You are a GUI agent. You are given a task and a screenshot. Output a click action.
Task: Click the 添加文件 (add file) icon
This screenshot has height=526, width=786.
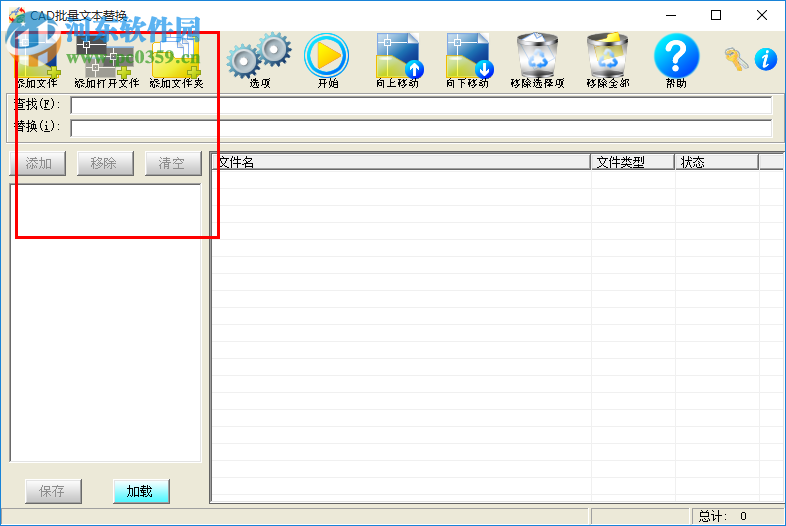38,60
